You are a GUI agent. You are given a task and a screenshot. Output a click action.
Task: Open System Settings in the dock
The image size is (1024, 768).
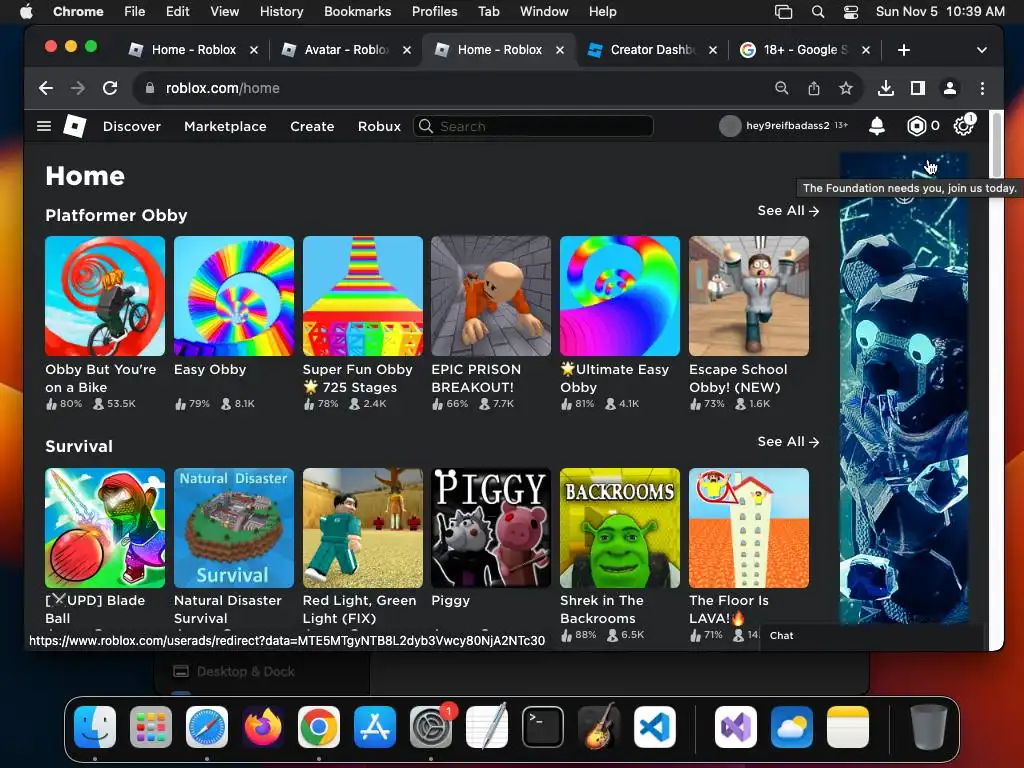tap(431, 727)
